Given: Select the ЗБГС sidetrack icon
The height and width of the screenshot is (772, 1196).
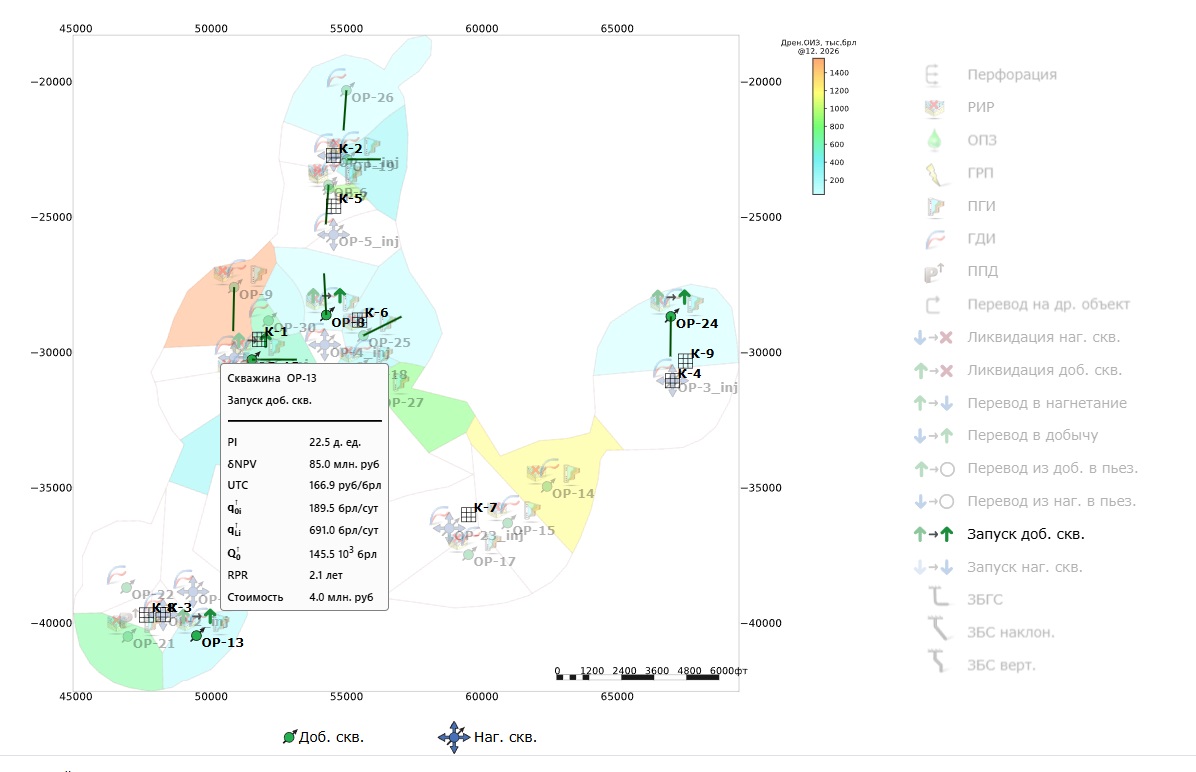Looking at the screenshot, I should point(938,597).
